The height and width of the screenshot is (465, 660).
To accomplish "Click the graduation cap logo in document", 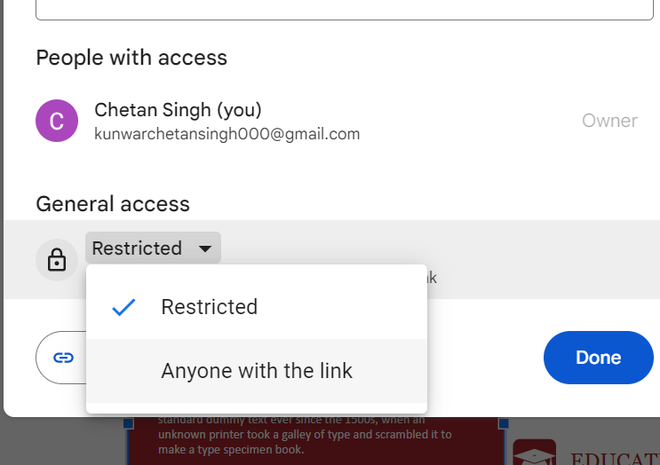I will click(534, 455).
